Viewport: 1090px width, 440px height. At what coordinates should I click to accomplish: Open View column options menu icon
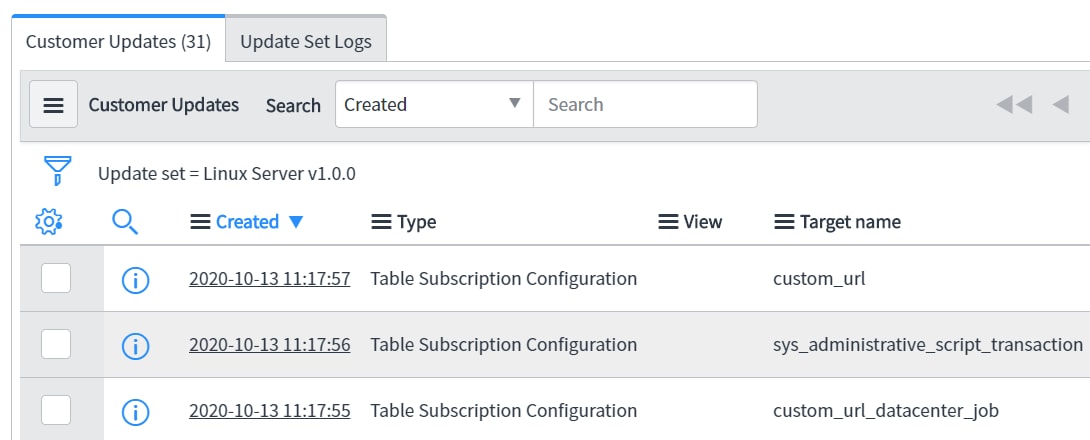point(668,222)
